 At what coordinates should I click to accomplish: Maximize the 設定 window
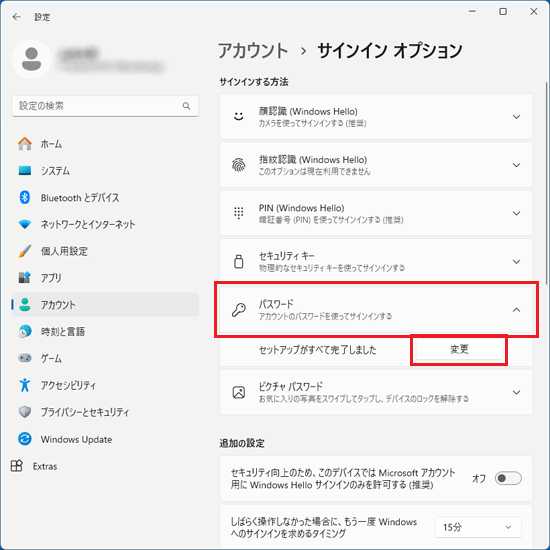503,12
